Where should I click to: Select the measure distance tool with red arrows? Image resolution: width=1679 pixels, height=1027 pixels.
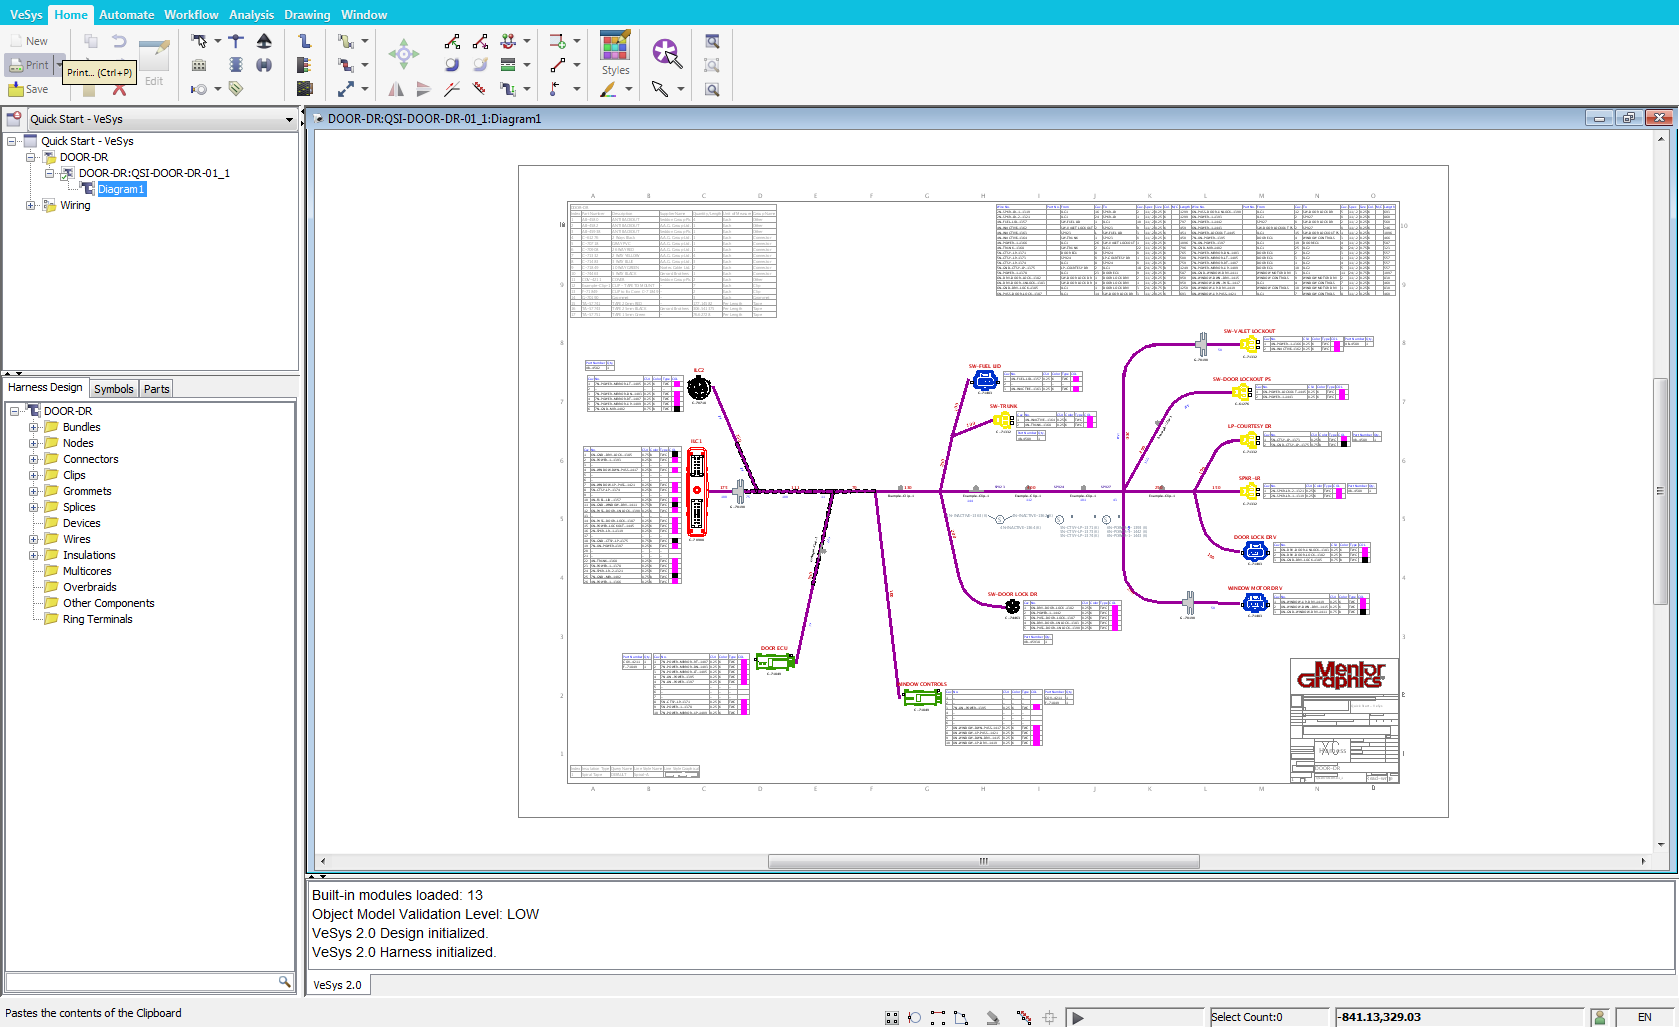(x=479, y=89)
